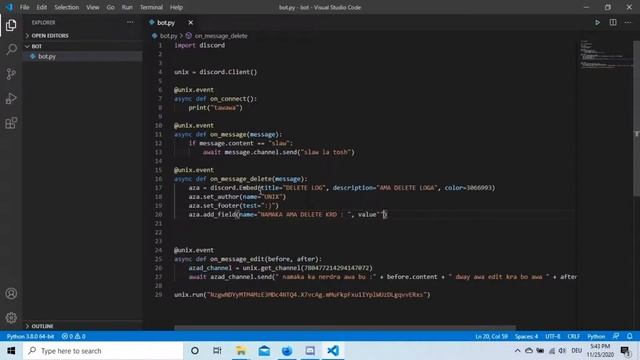Click line 1 import discord

pos(199,45)
